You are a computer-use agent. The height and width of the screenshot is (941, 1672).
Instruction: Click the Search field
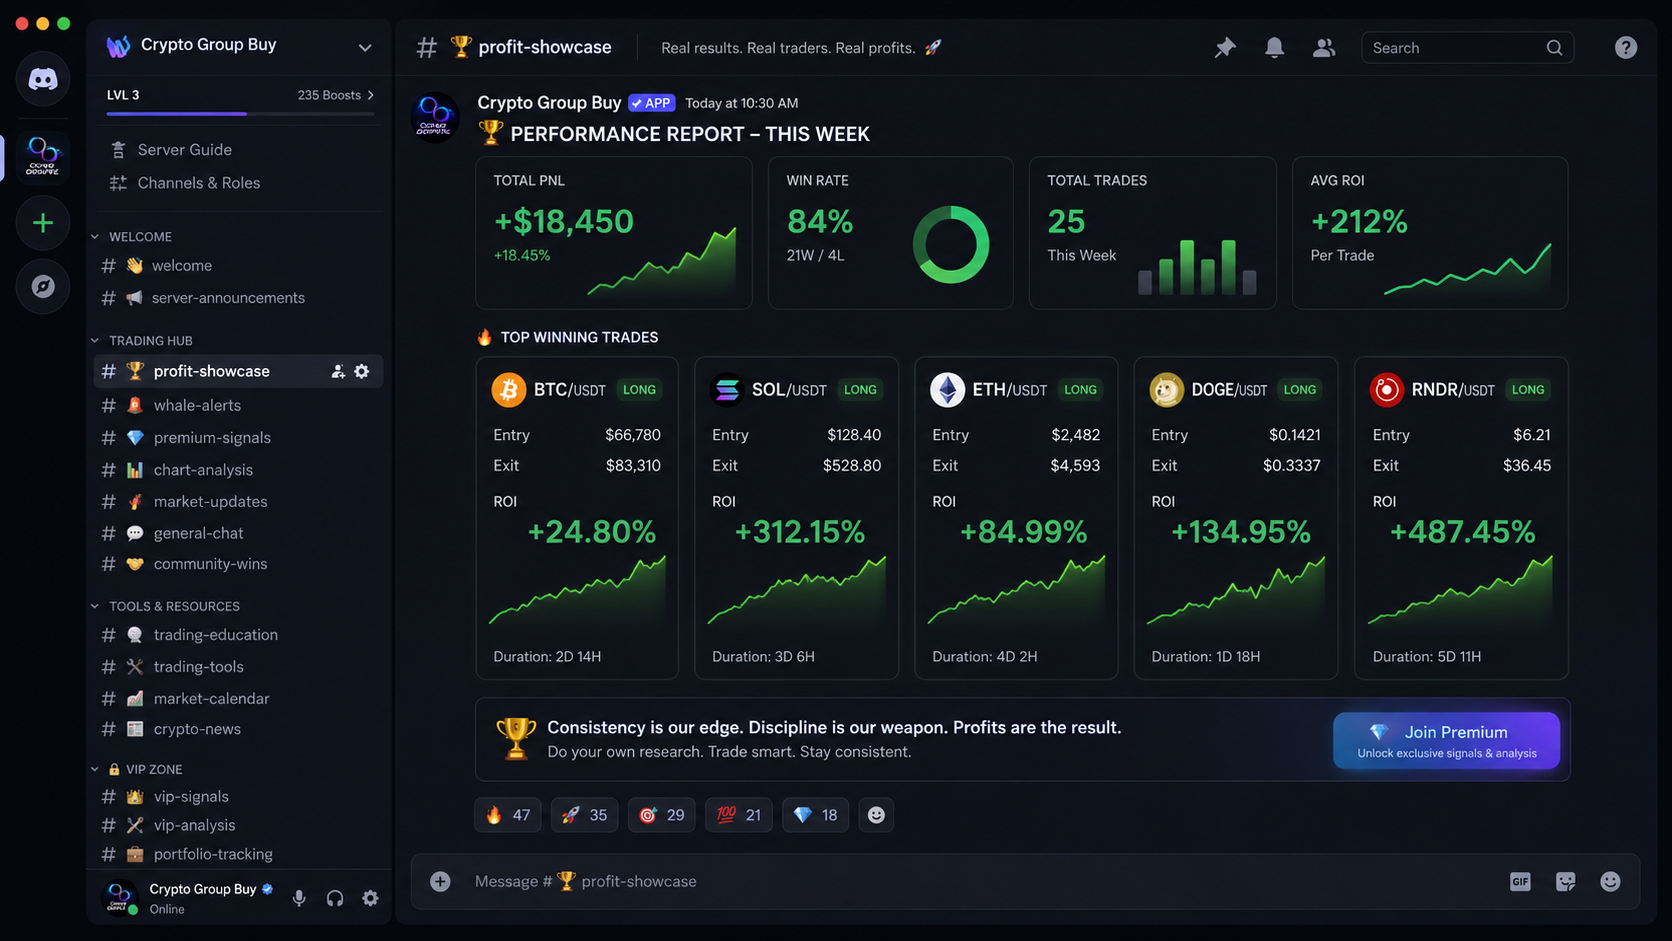(1467, 48)
